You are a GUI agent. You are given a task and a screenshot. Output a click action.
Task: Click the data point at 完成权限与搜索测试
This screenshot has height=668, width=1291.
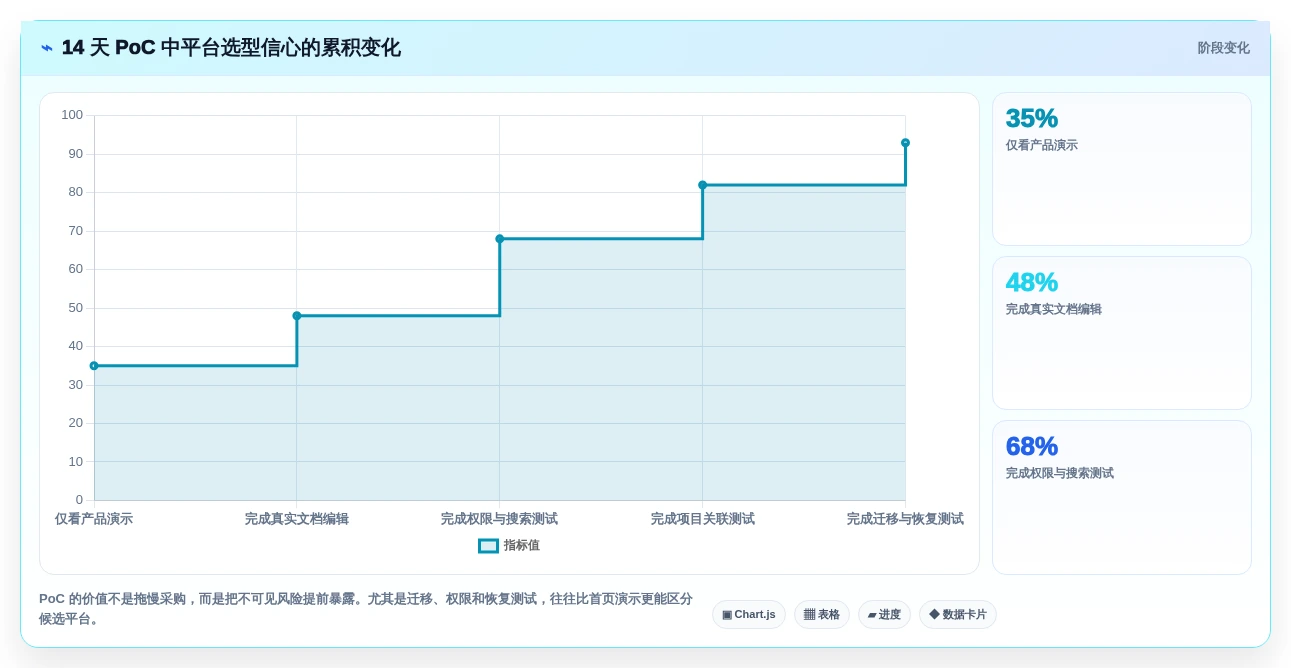pyautogui.click(x=500, y=239)
